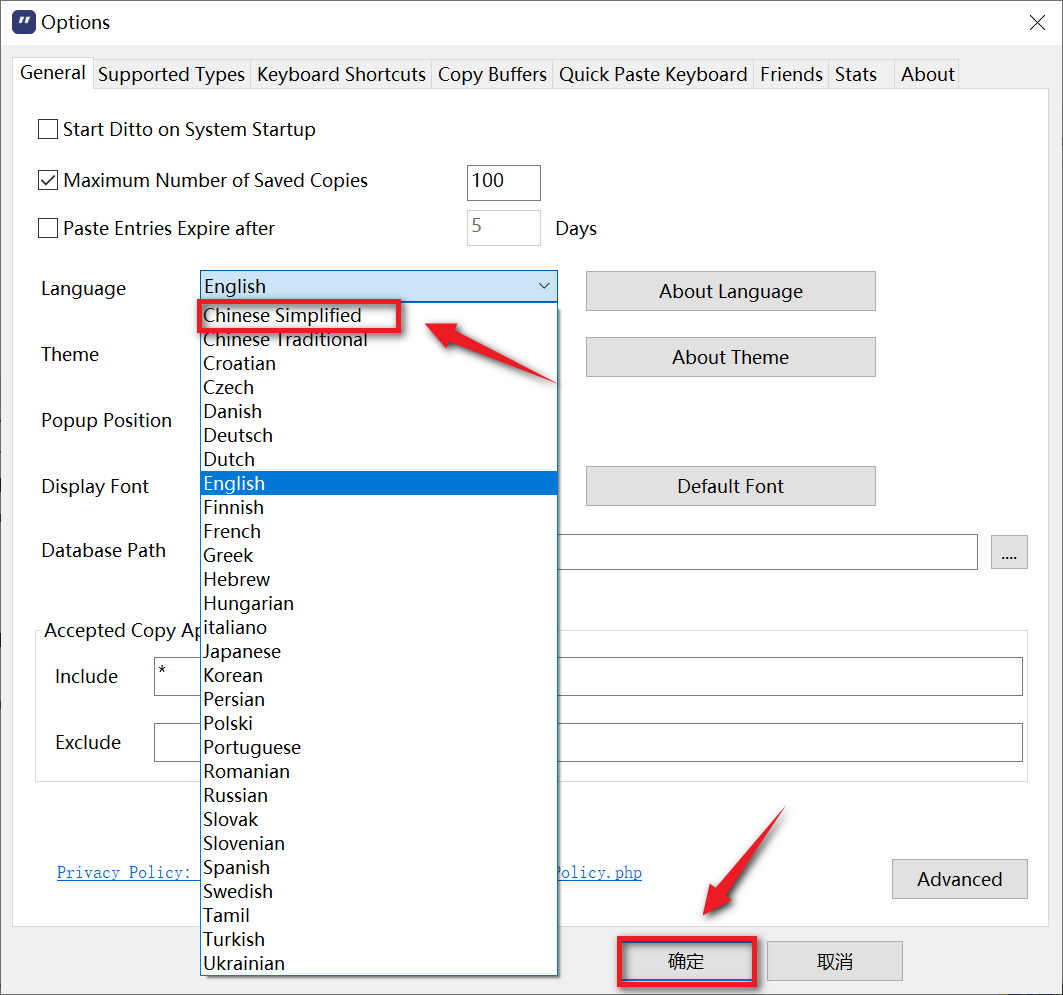The image size is (1063, 995).
Task: Select Dutch from the language list
Action: [x=379, y=460]
